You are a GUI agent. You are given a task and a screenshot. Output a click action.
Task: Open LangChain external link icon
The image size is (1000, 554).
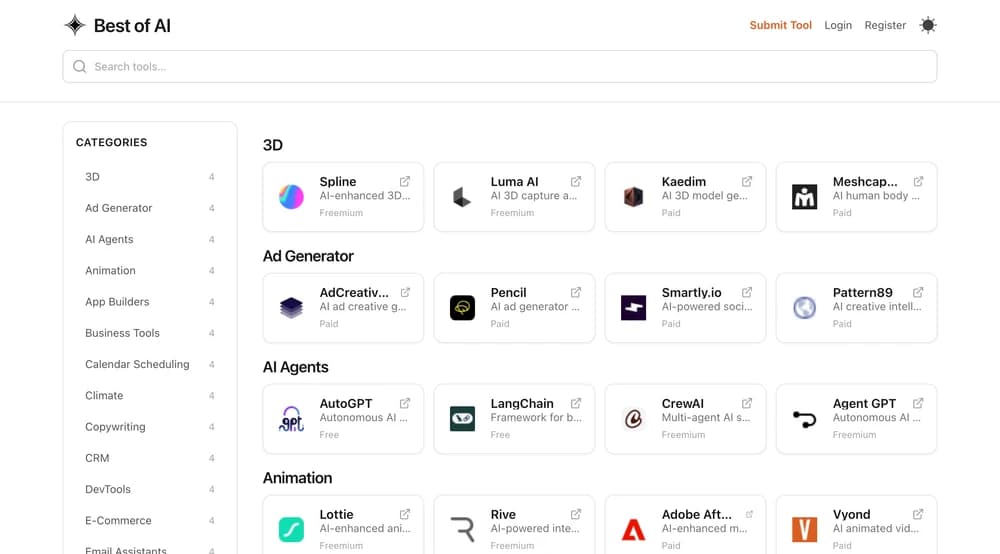click(576, 404)
